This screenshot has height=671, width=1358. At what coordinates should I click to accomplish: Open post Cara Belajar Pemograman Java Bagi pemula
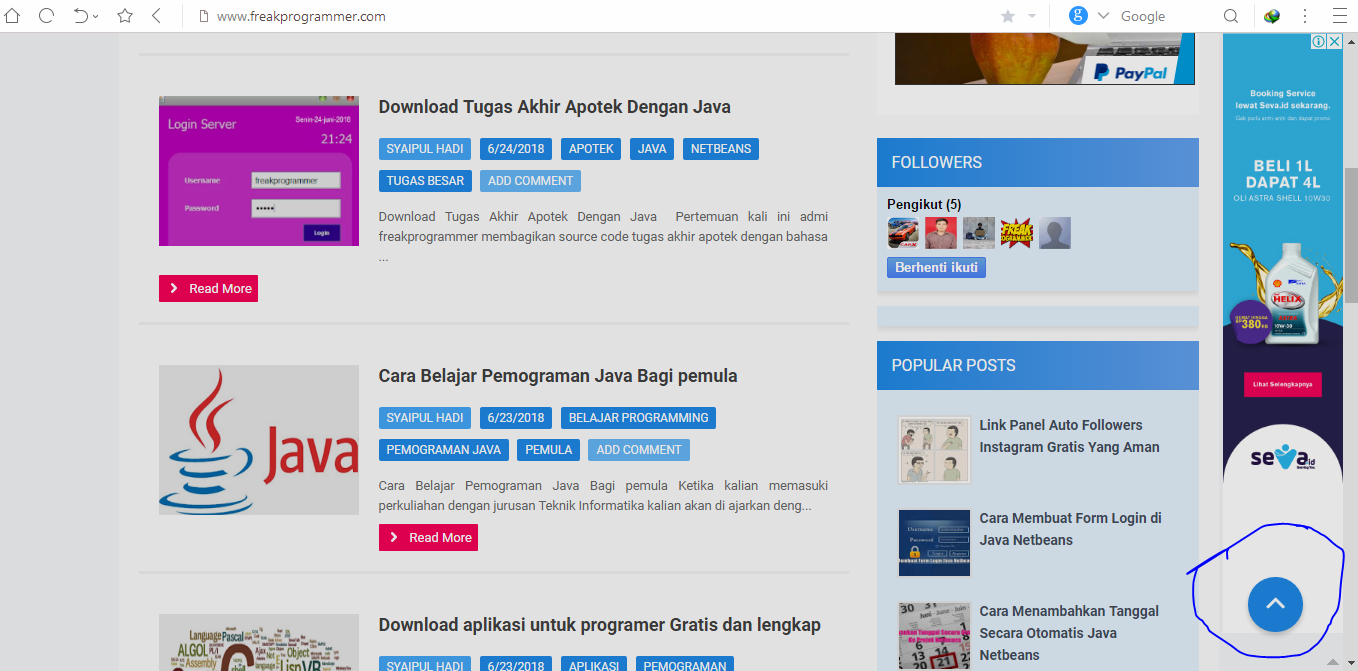pos(558,376)
